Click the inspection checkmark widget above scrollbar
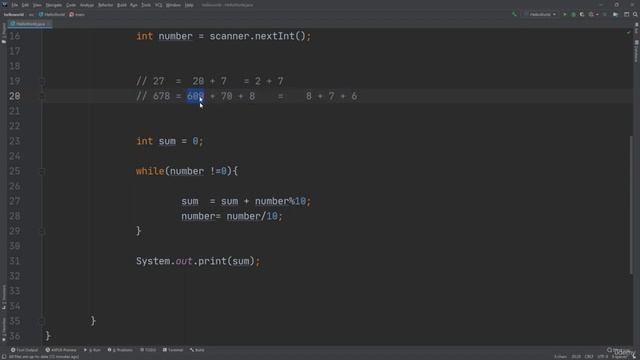This screenshot has height=360, width=640. coord(629,32)
